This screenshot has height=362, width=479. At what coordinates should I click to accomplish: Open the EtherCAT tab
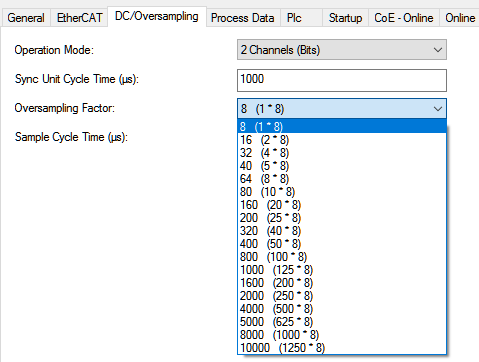[79, 18]
